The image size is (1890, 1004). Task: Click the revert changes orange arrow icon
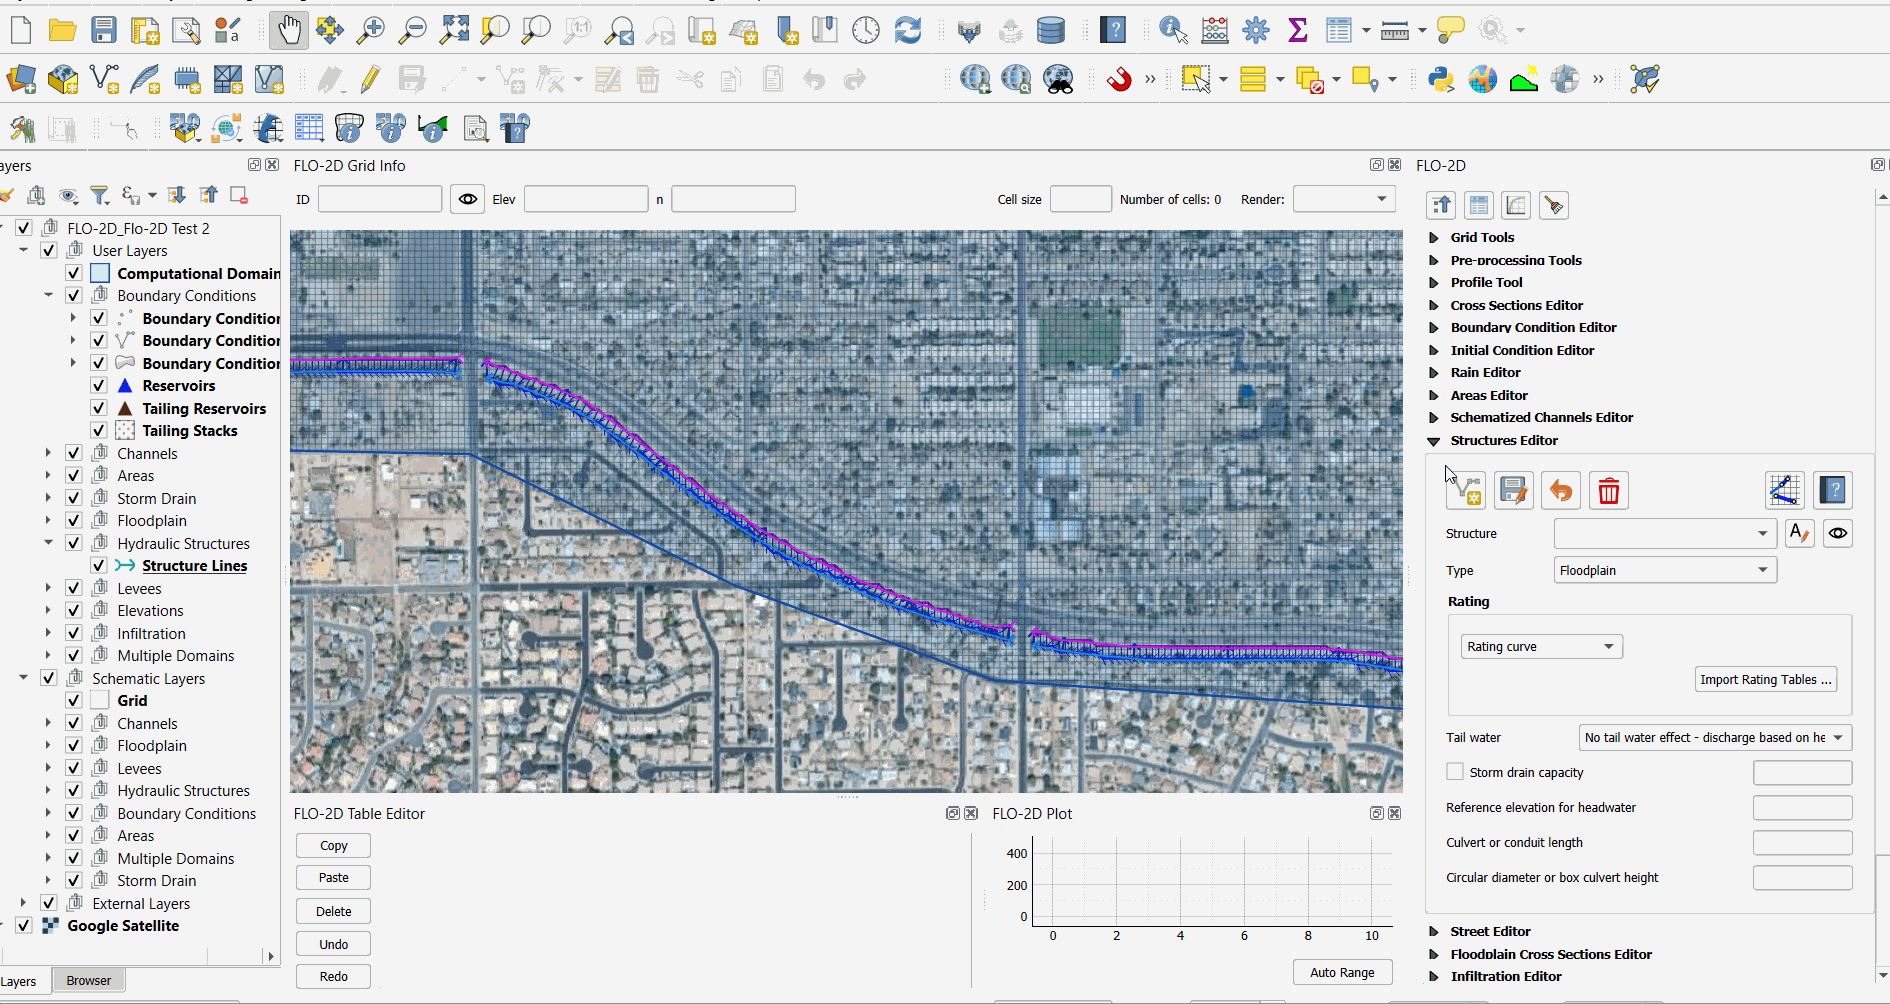coord(1560,491)
